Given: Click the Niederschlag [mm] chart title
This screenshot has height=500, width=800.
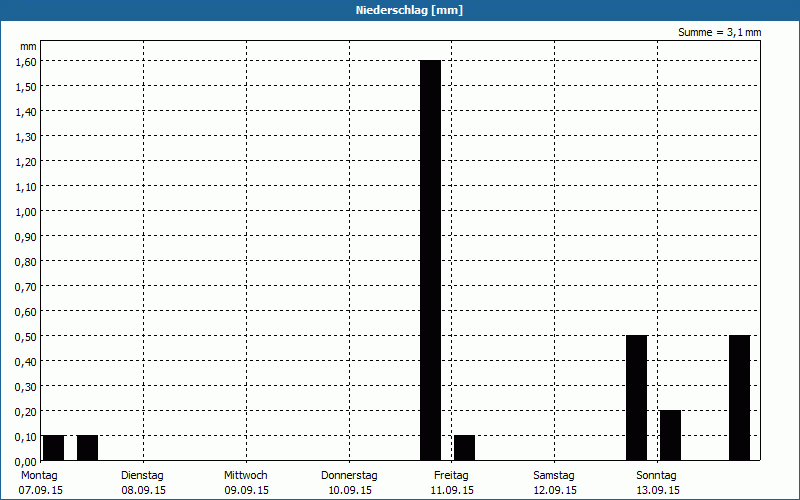Looking at the screenshot, I should (x=409, y=10).
